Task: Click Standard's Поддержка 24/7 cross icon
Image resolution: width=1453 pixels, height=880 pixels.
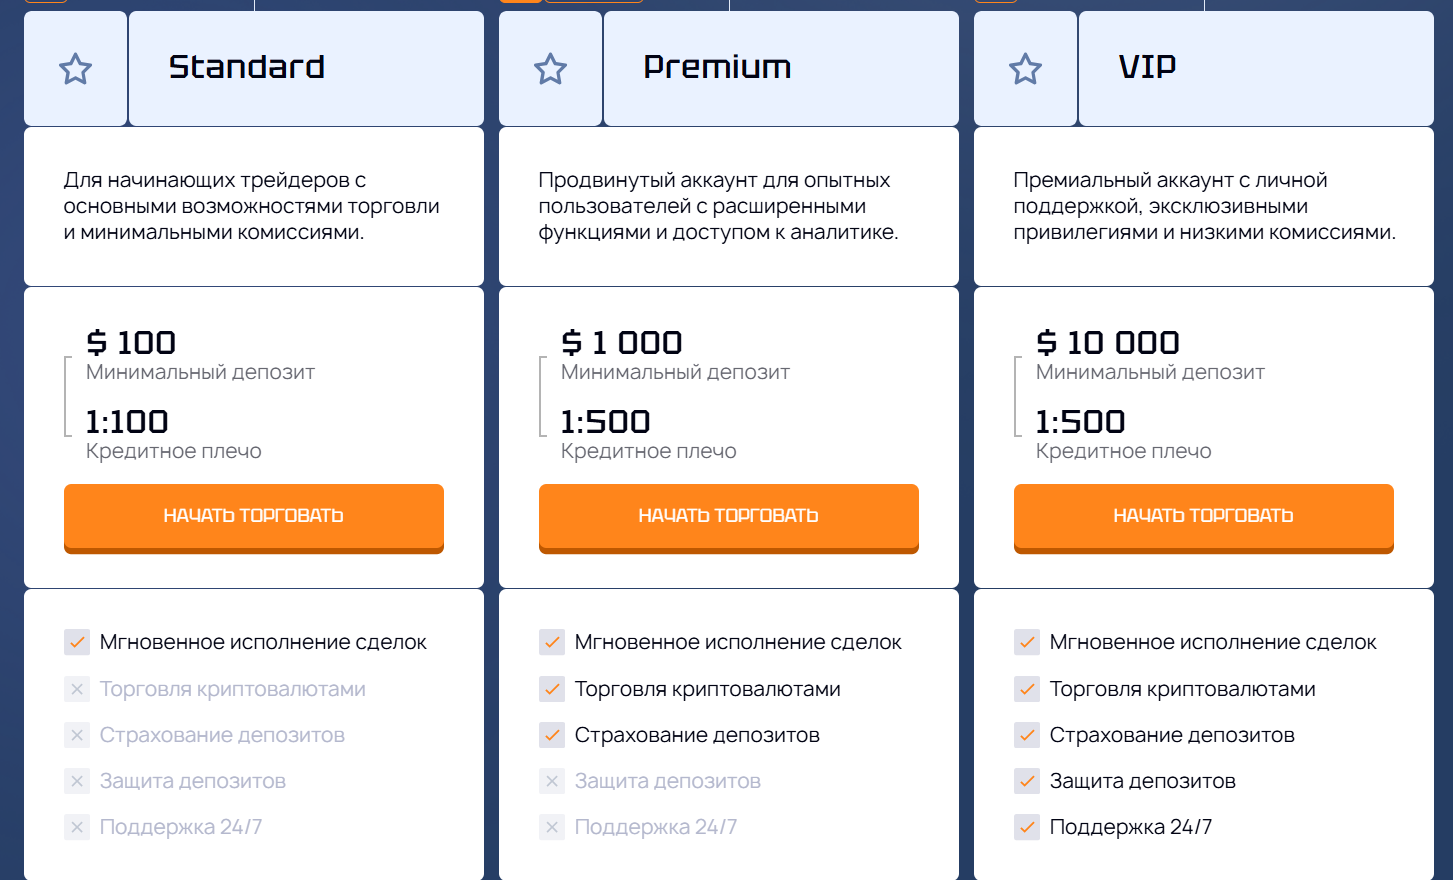Action: coord(77,827)
